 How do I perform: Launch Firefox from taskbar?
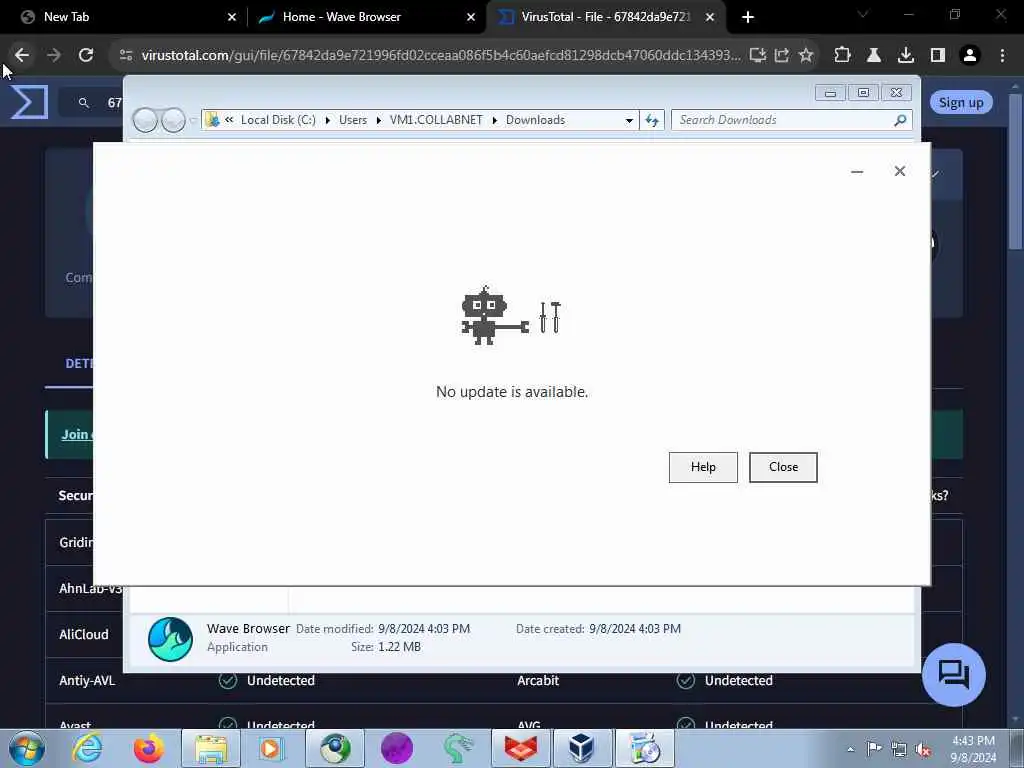point(149,748)
